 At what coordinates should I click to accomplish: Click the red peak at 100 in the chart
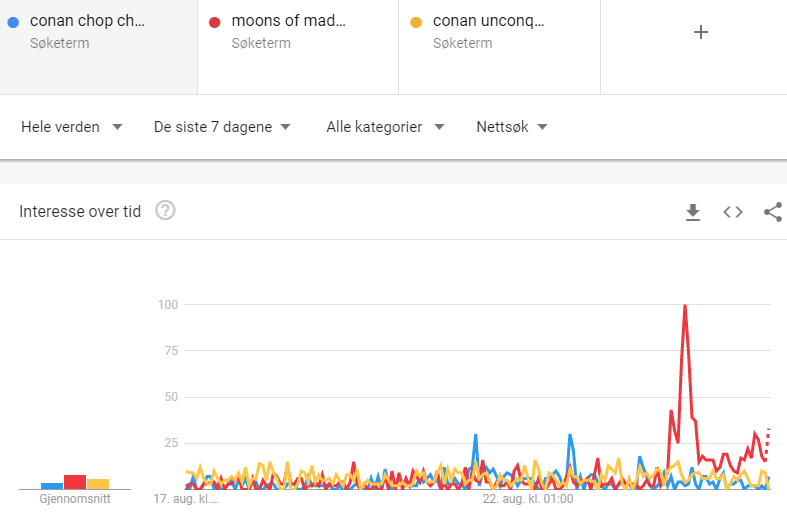(x=685, y=306)
